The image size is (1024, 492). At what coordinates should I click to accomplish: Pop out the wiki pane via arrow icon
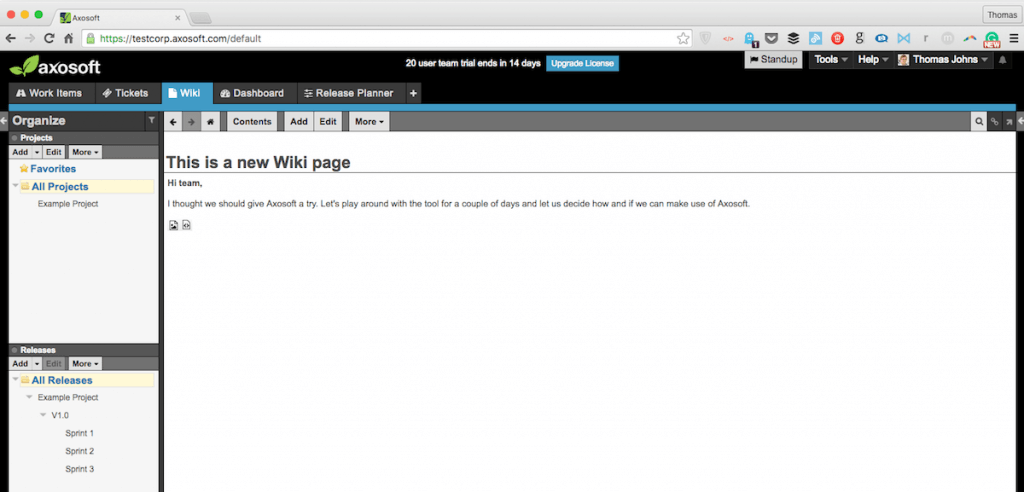(x=1009, y=122)
